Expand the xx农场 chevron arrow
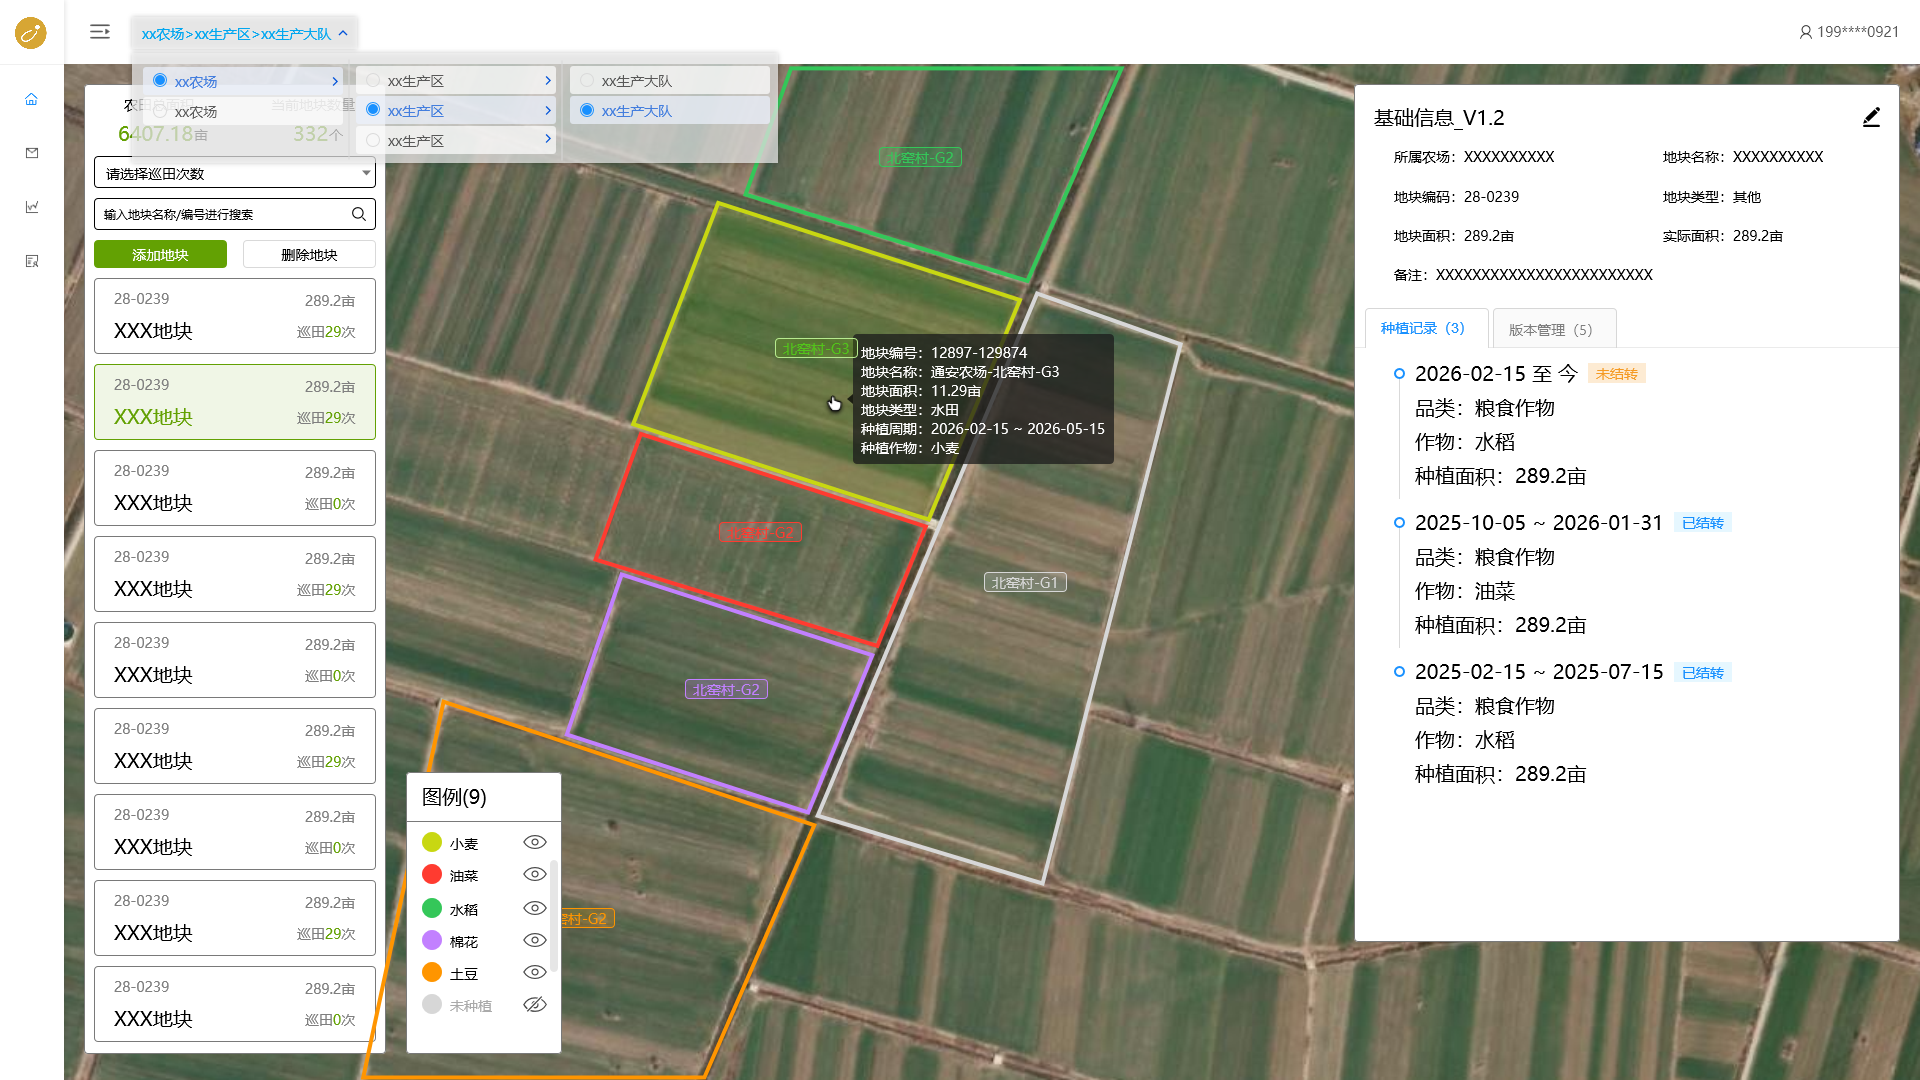The image size is (1920, 1080). (x=335, y=81)
